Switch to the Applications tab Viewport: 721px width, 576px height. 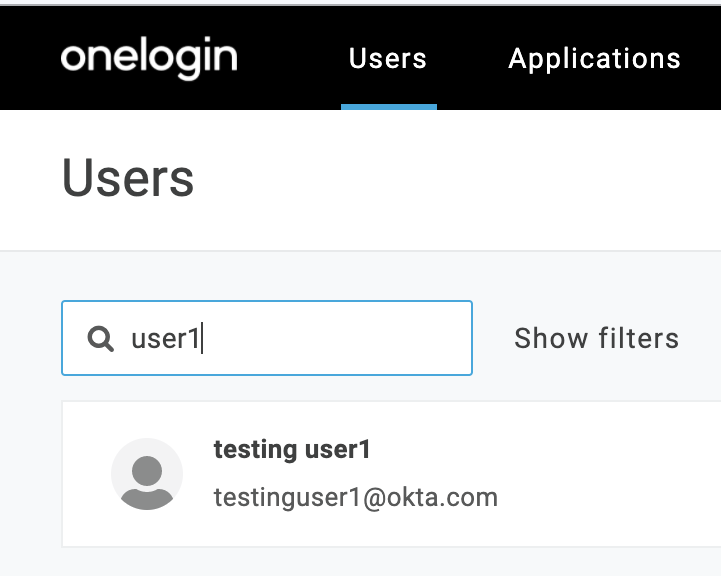594,58
